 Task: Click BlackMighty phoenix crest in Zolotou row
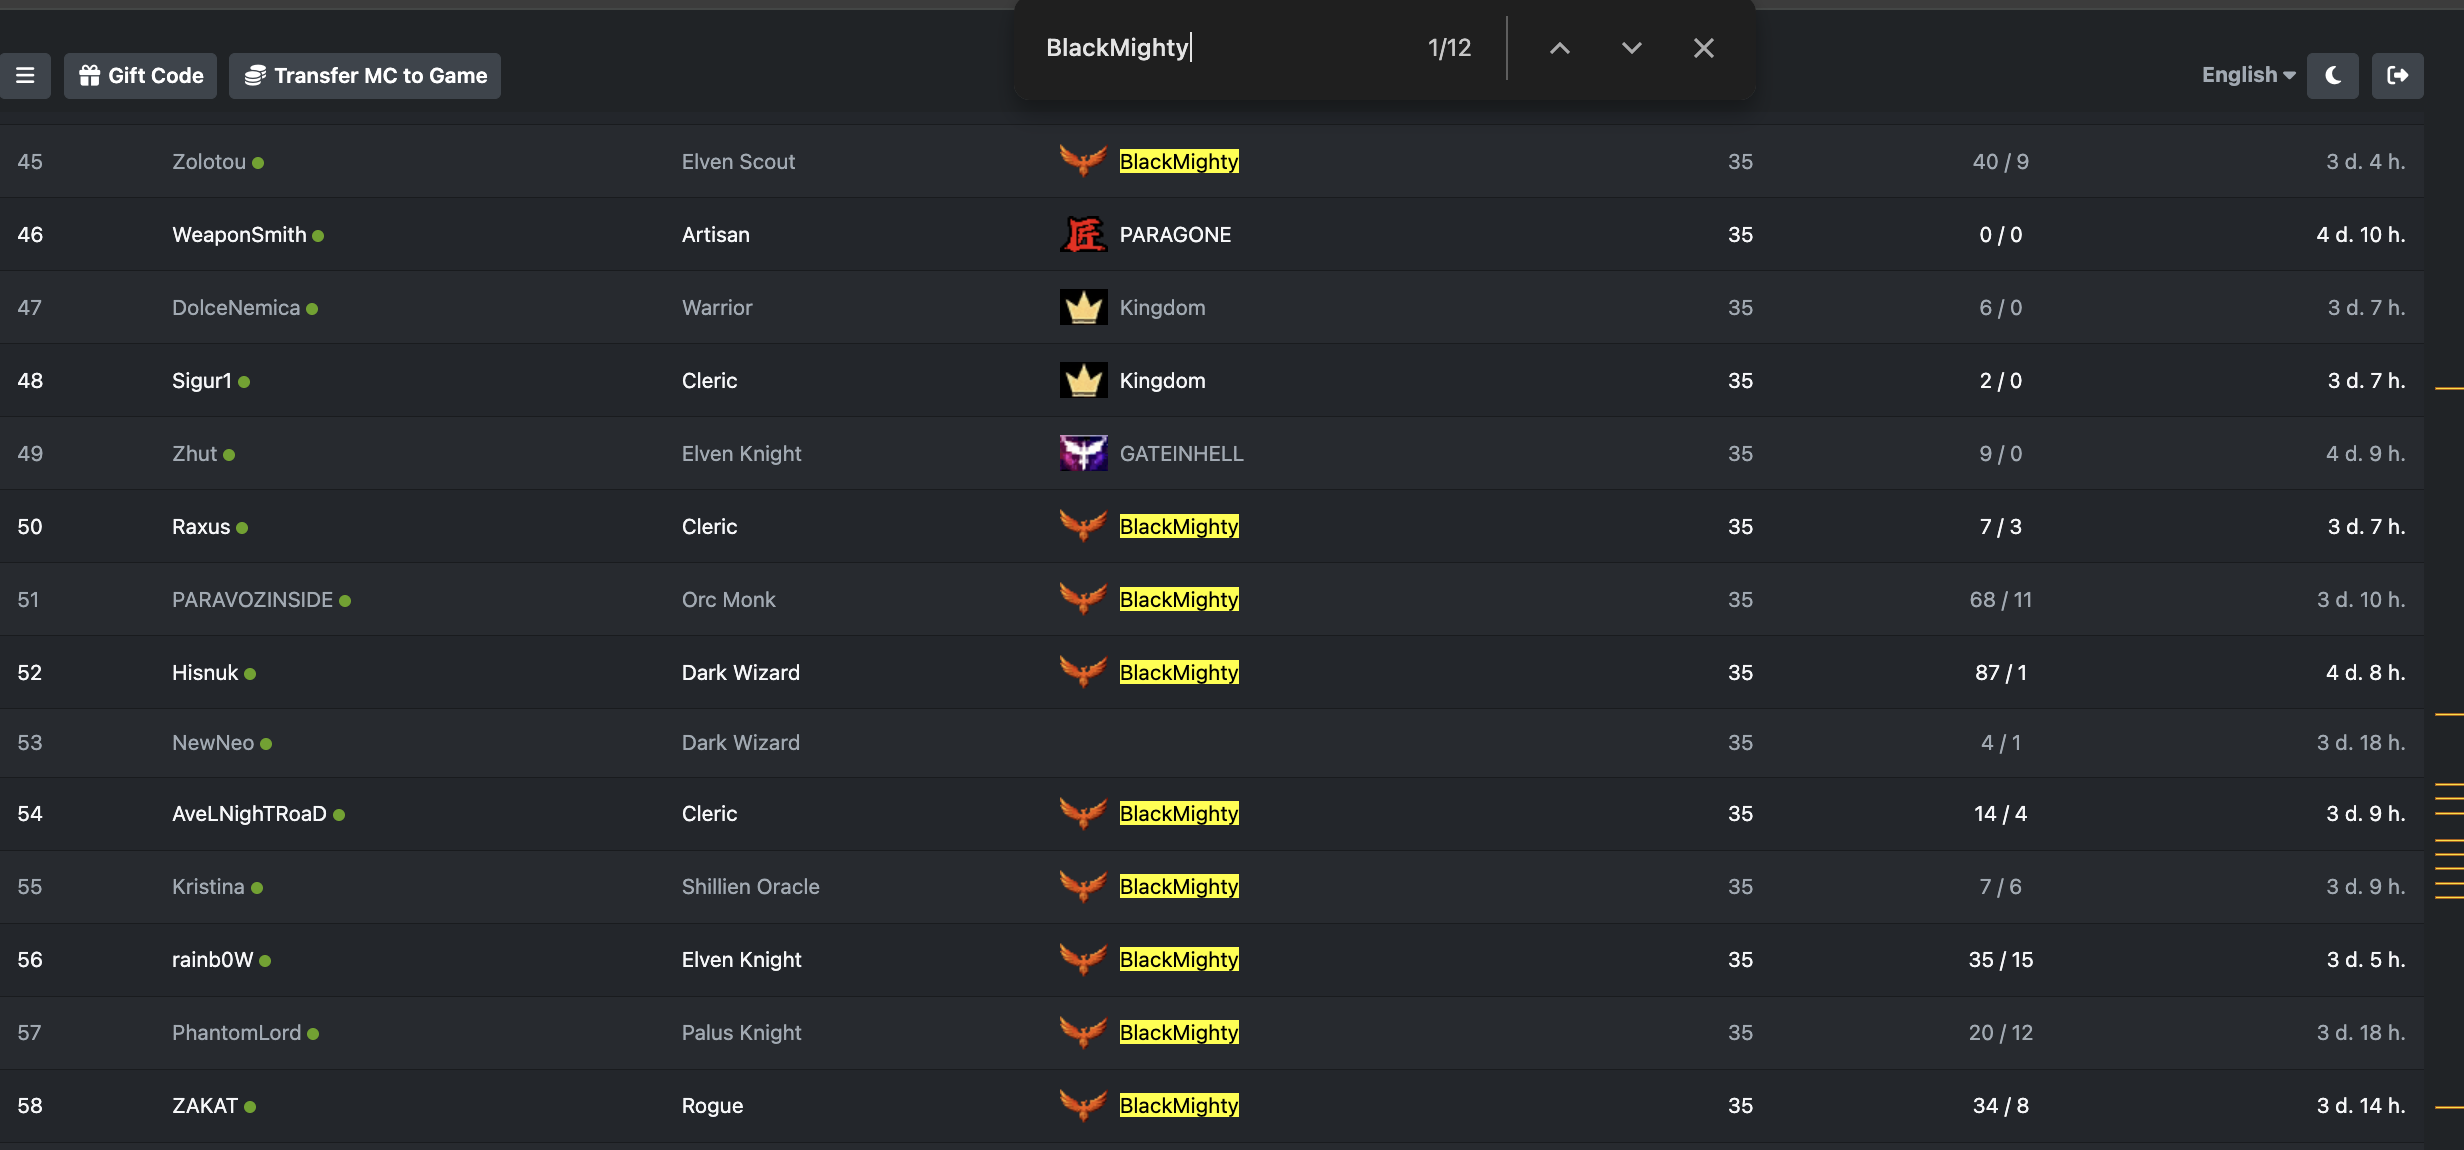tap(1084, 161)
